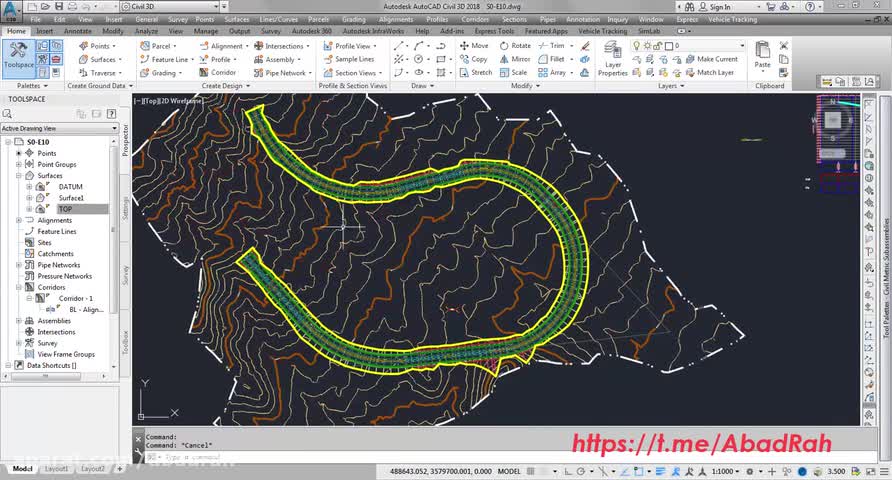The width and height of the screenshot is (892, 480).
Task: Click Sign In link in title bar
Action: 720,7
